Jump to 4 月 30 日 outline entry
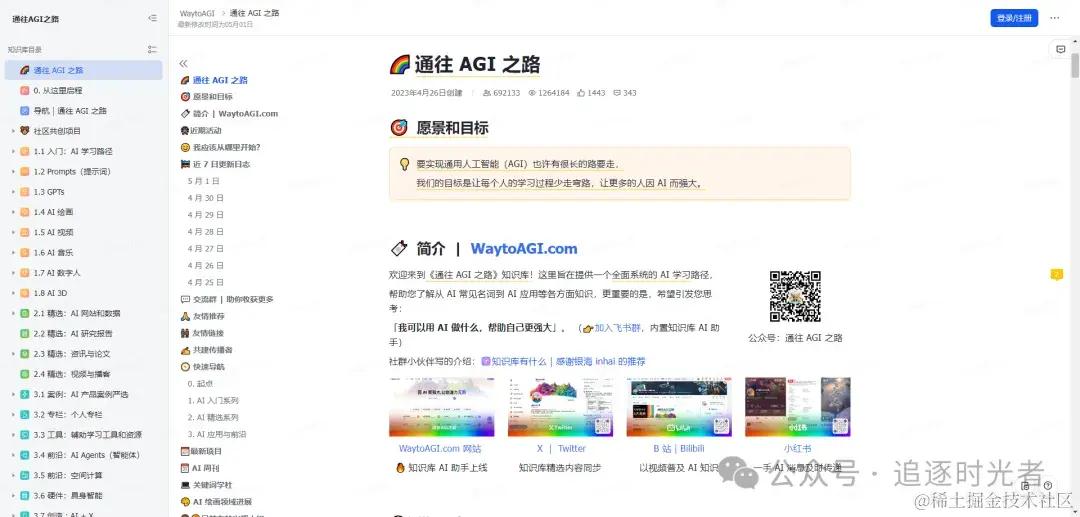1080x517 pixels. click(206, 198)
